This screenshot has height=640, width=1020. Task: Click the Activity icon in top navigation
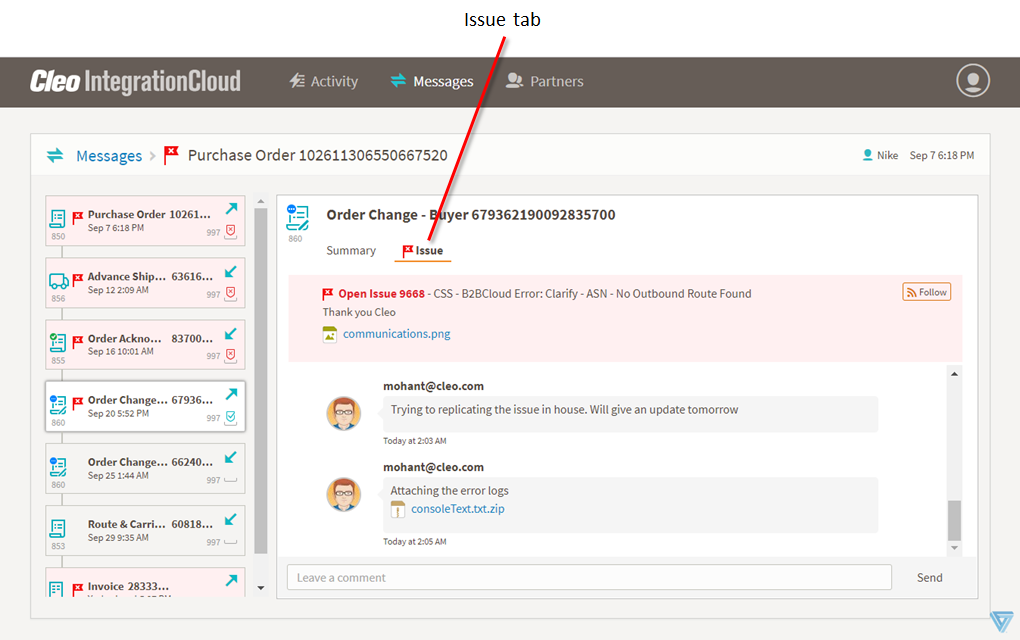pyautogui.click(x=297, y=82)
